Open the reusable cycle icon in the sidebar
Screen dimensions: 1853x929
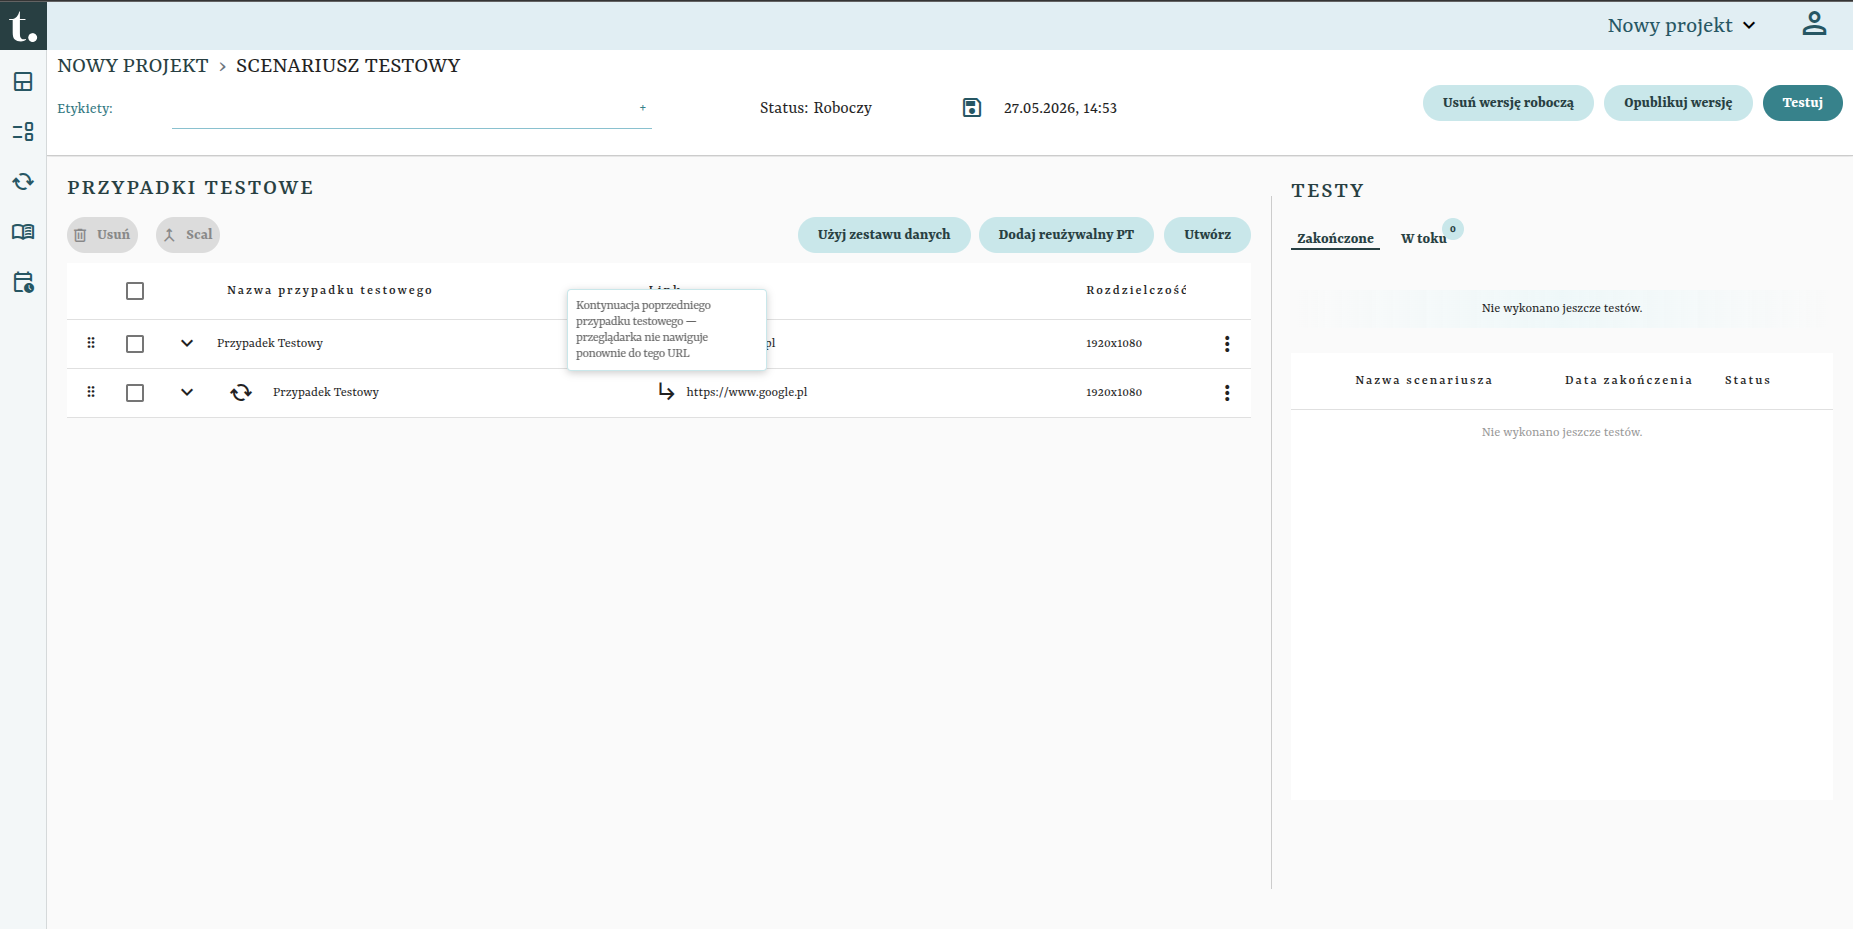pyautogui.click(x=23, y=182)
